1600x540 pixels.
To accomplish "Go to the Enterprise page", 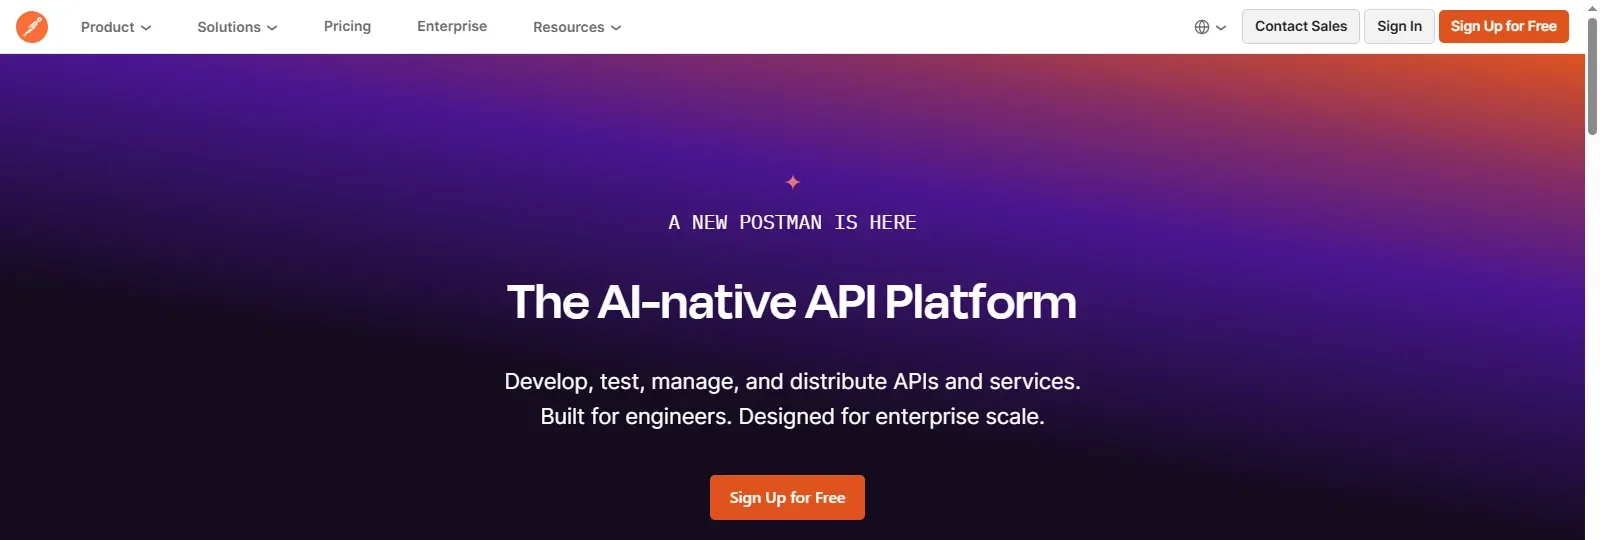I will pyautogui.click(x=452, y=26).
